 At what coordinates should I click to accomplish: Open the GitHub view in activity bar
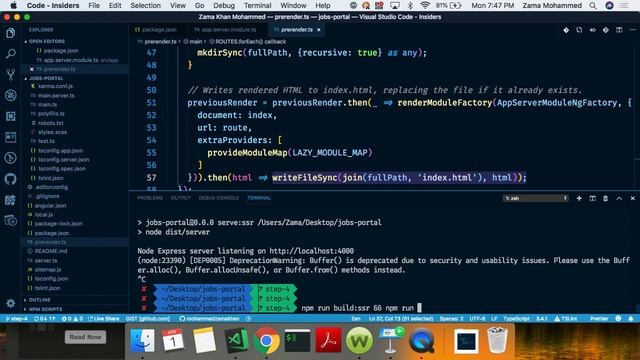(x=11, y=179)
